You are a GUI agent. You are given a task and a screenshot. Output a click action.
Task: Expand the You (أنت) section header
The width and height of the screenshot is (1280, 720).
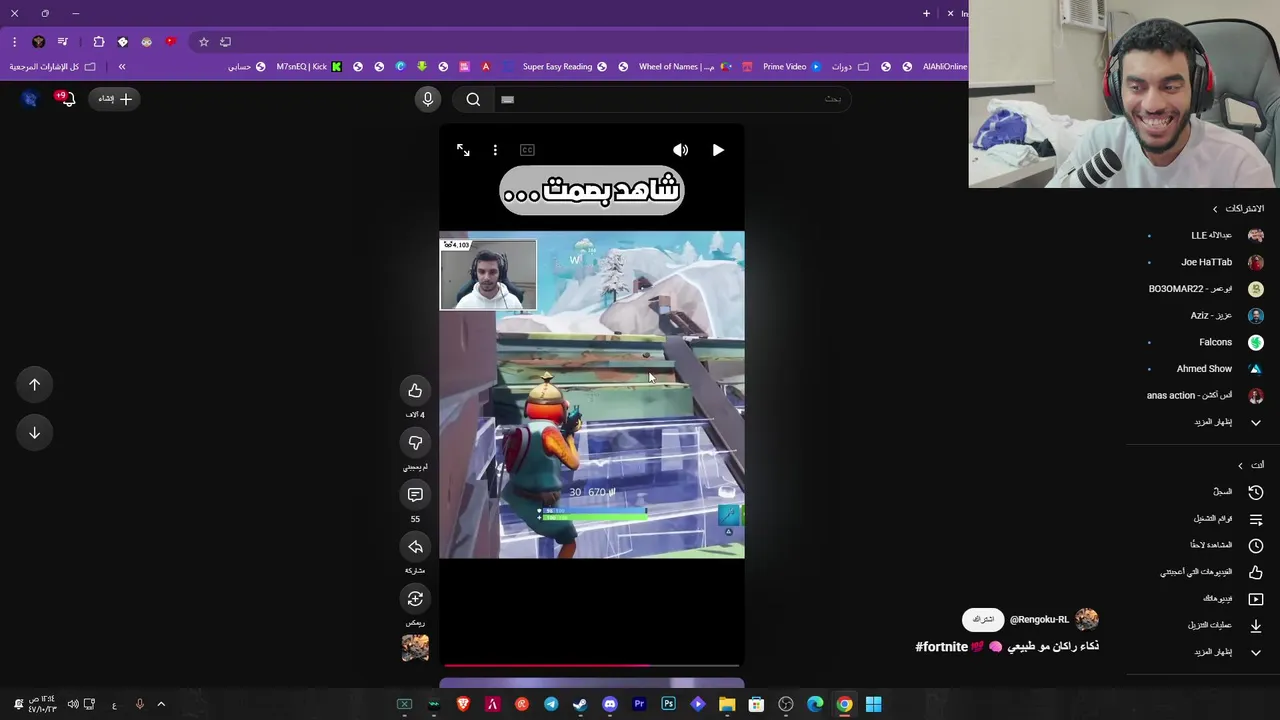[x=1251, y=465]
